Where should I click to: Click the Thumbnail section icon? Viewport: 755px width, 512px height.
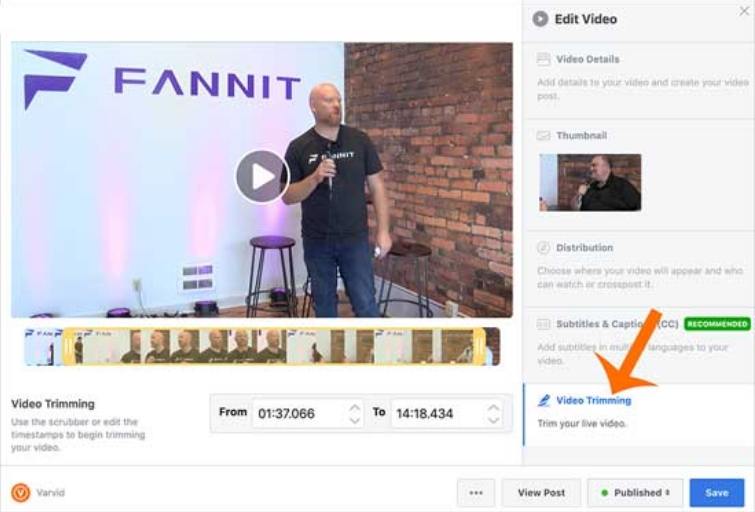click(543, 135)
